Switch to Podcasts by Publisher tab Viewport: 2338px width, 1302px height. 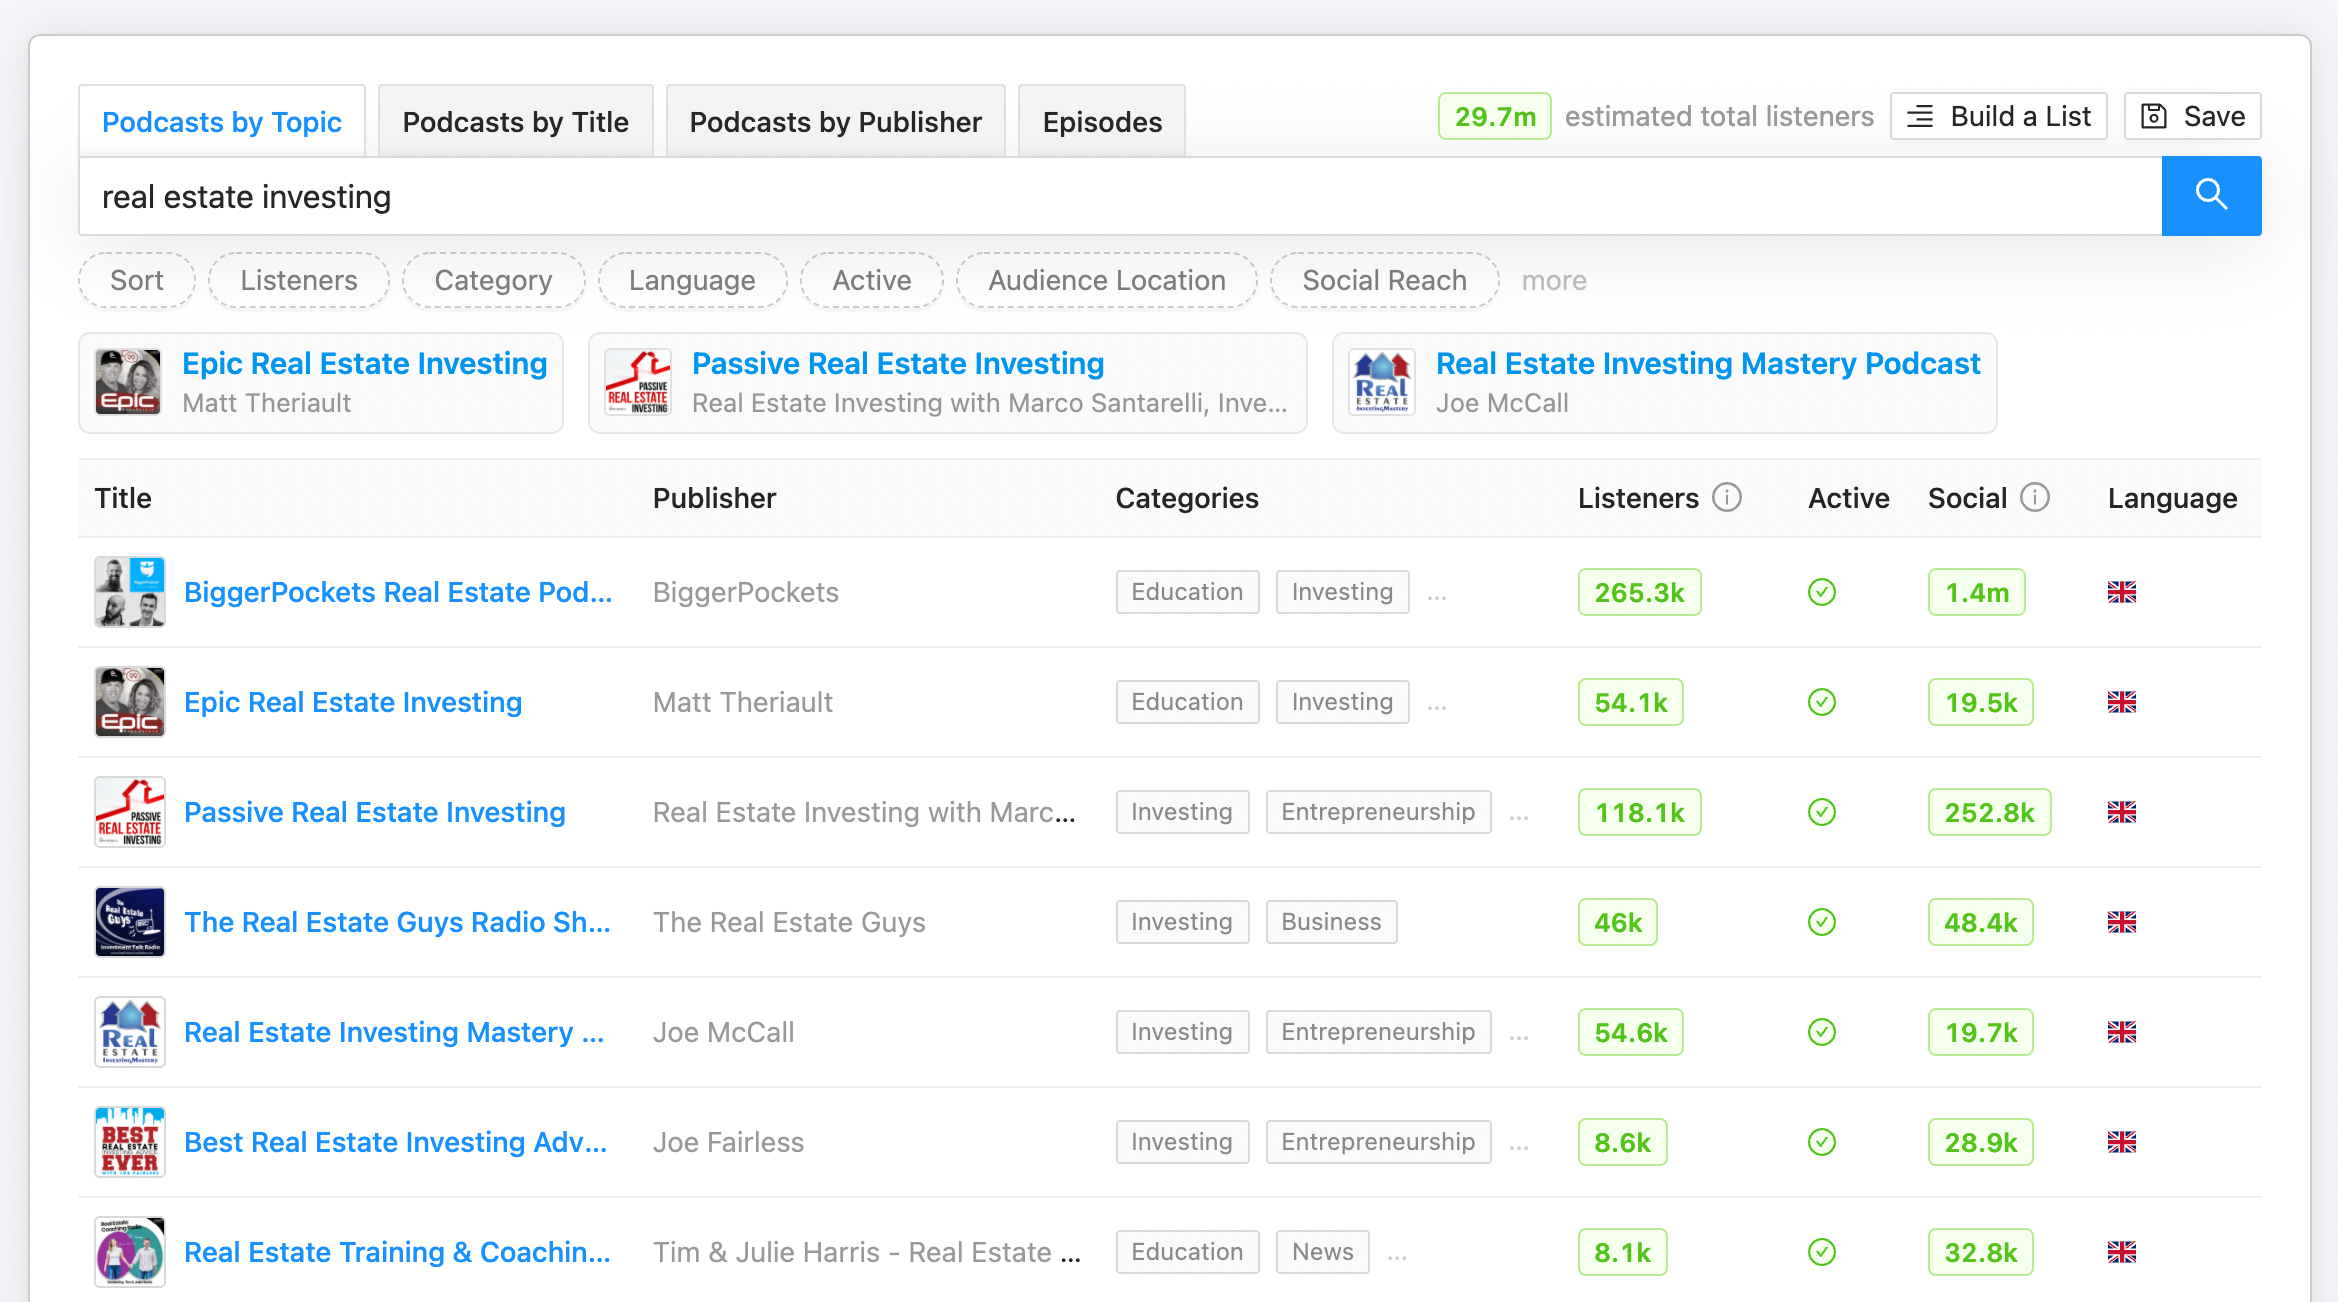(x=835, y=121)
